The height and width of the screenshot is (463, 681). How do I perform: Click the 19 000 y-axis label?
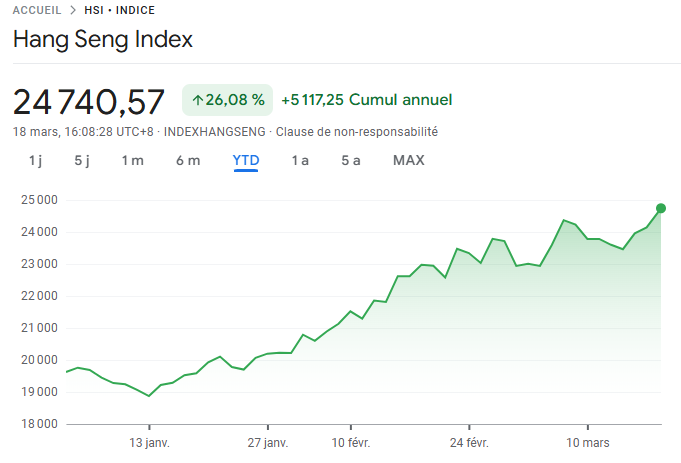pyautogui.click(x=40, y=392)
